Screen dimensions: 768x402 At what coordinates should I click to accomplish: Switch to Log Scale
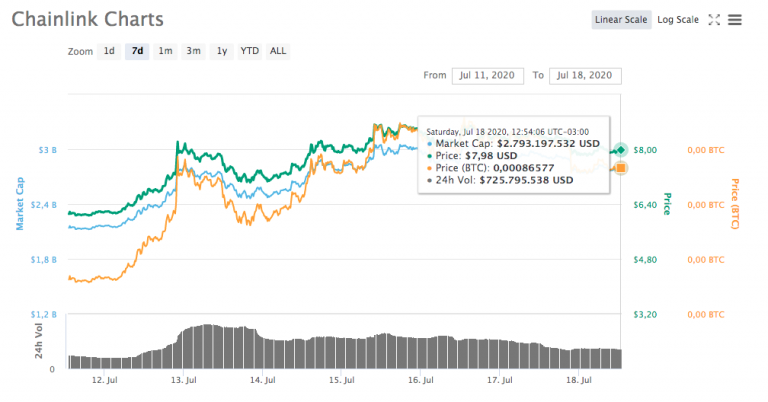click(x=678, y=20)
